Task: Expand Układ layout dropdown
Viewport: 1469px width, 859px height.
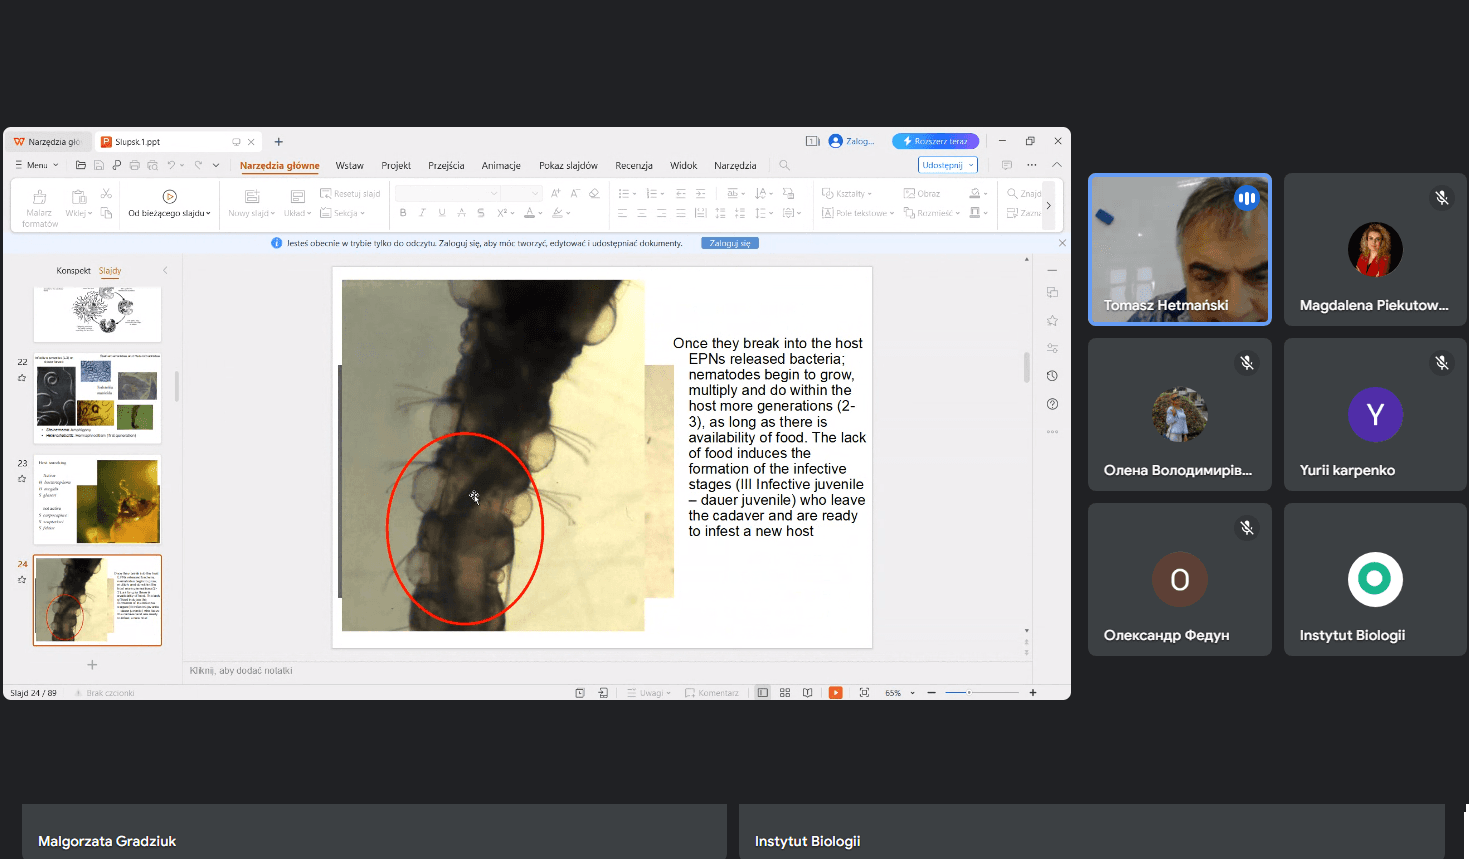Action: point(297,213)
